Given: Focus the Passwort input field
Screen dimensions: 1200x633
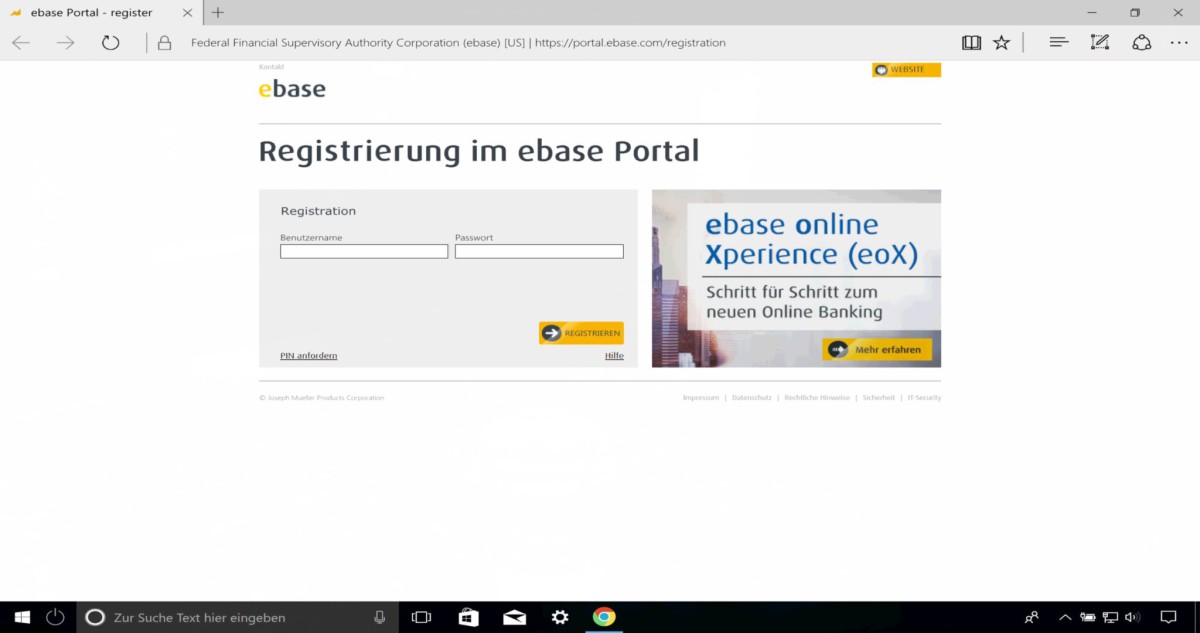Looking at the screenshot, I should 539,252.
